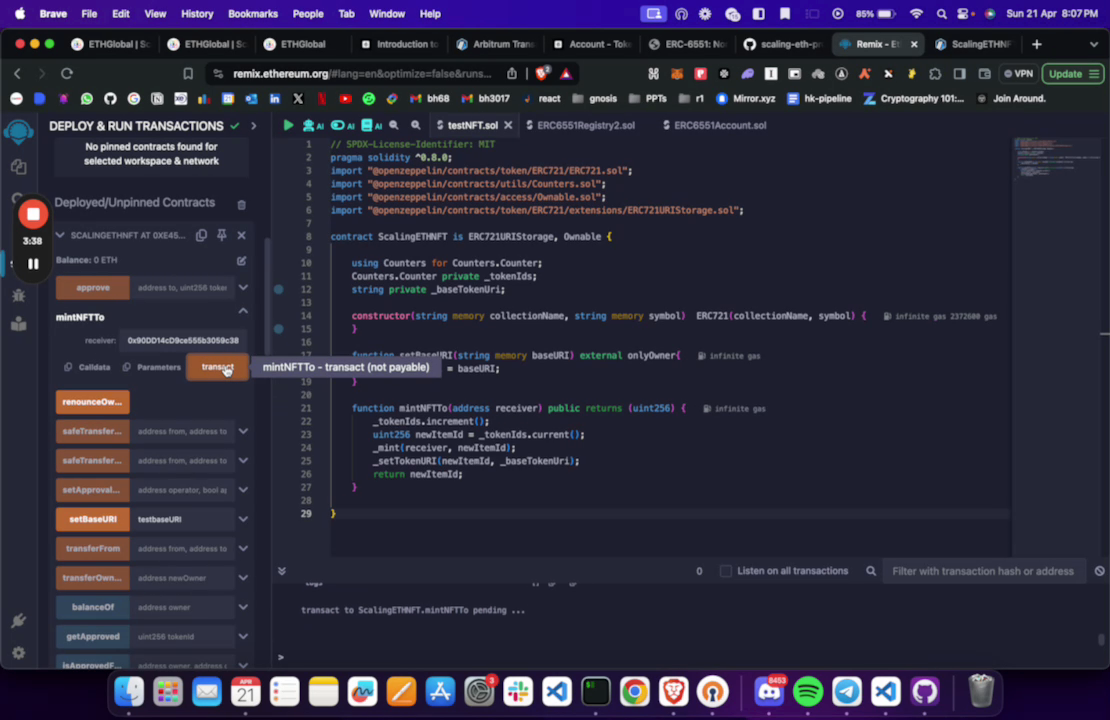This screenshot has width=1110, height=720.
Task: Open Brave Shields lion icon
Action: (543, 74)
